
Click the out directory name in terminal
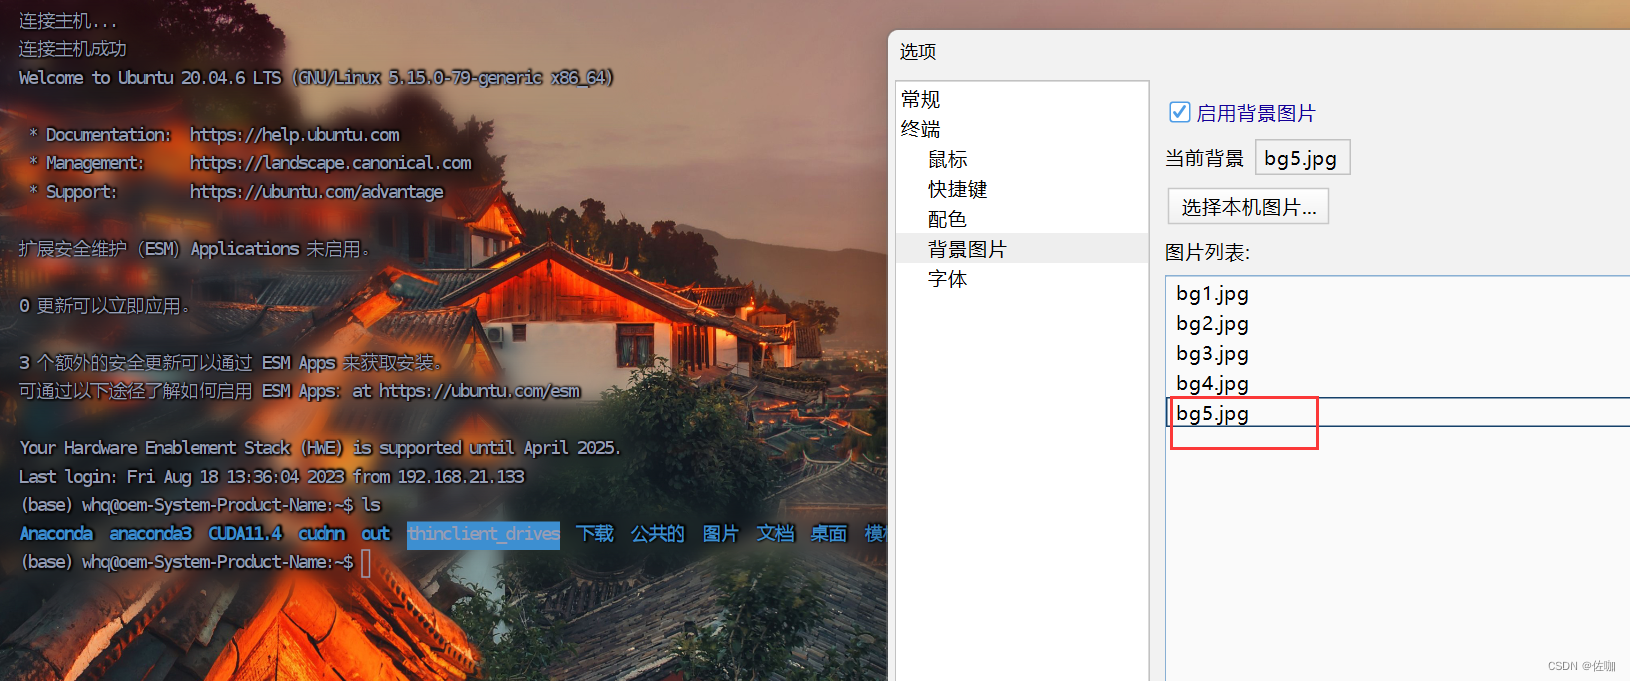[x=375, y=534]
